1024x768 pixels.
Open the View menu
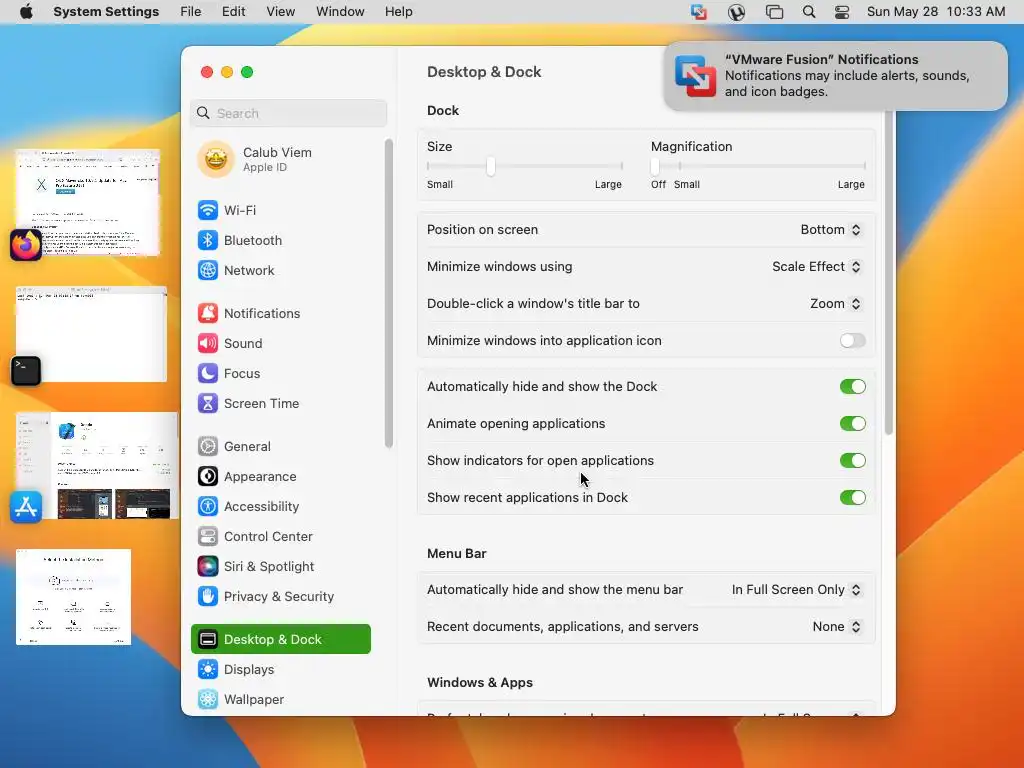[x=280, y=12]
